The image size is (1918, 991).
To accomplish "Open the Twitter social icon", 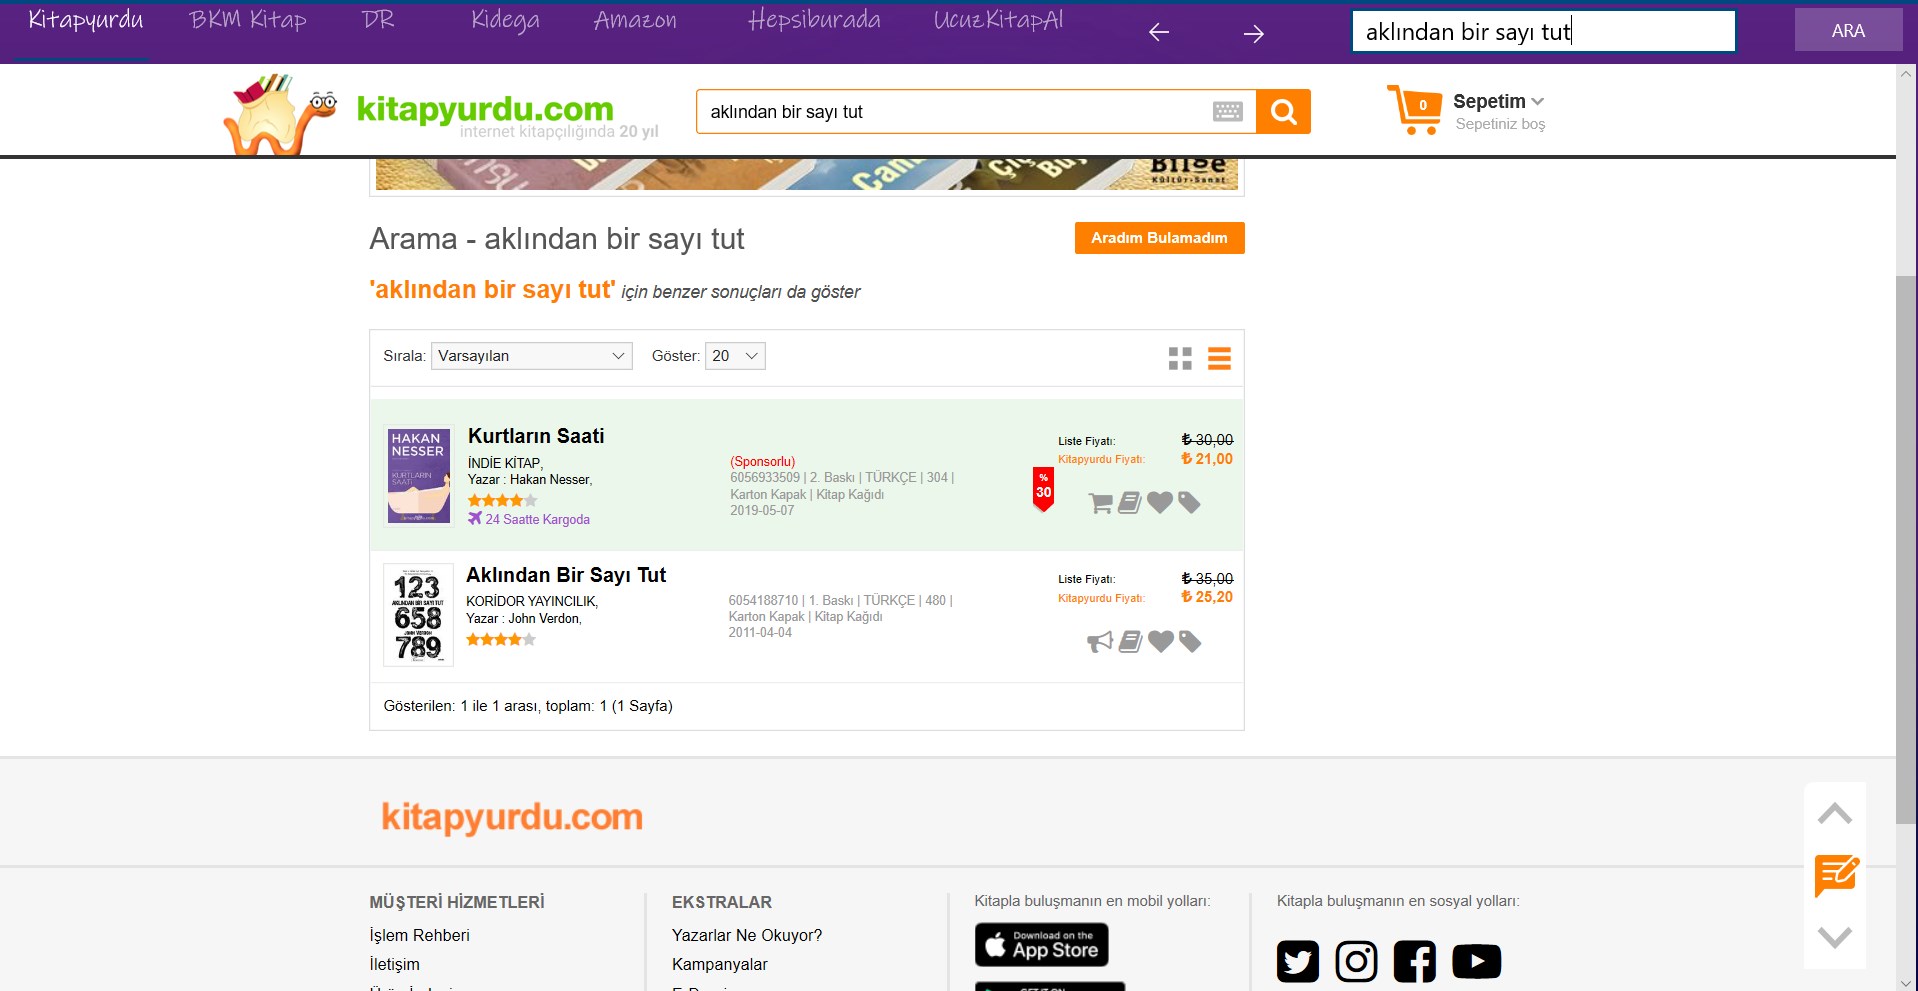I will 1298,962.
